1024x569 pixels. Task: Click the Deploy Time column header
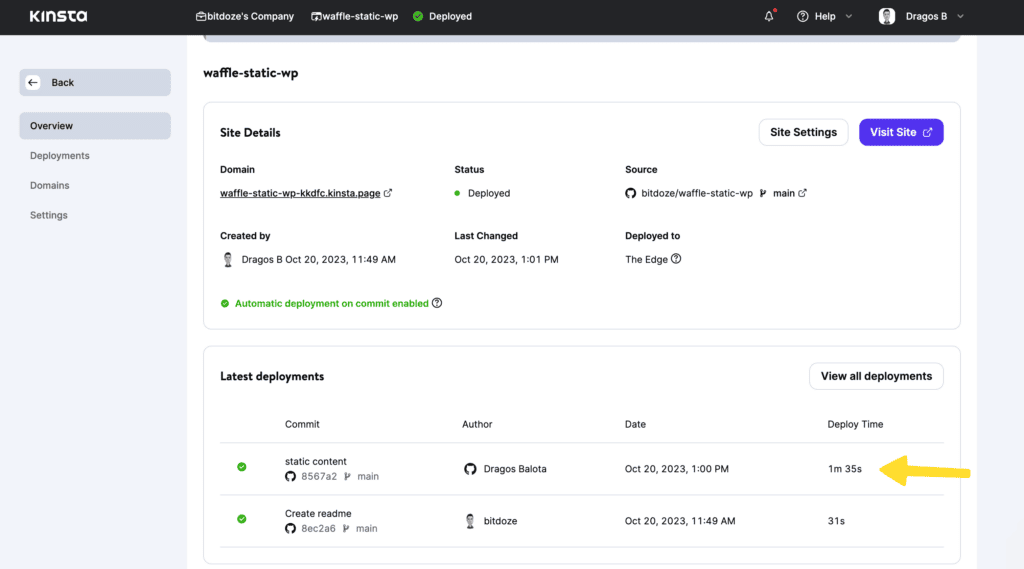855,425
